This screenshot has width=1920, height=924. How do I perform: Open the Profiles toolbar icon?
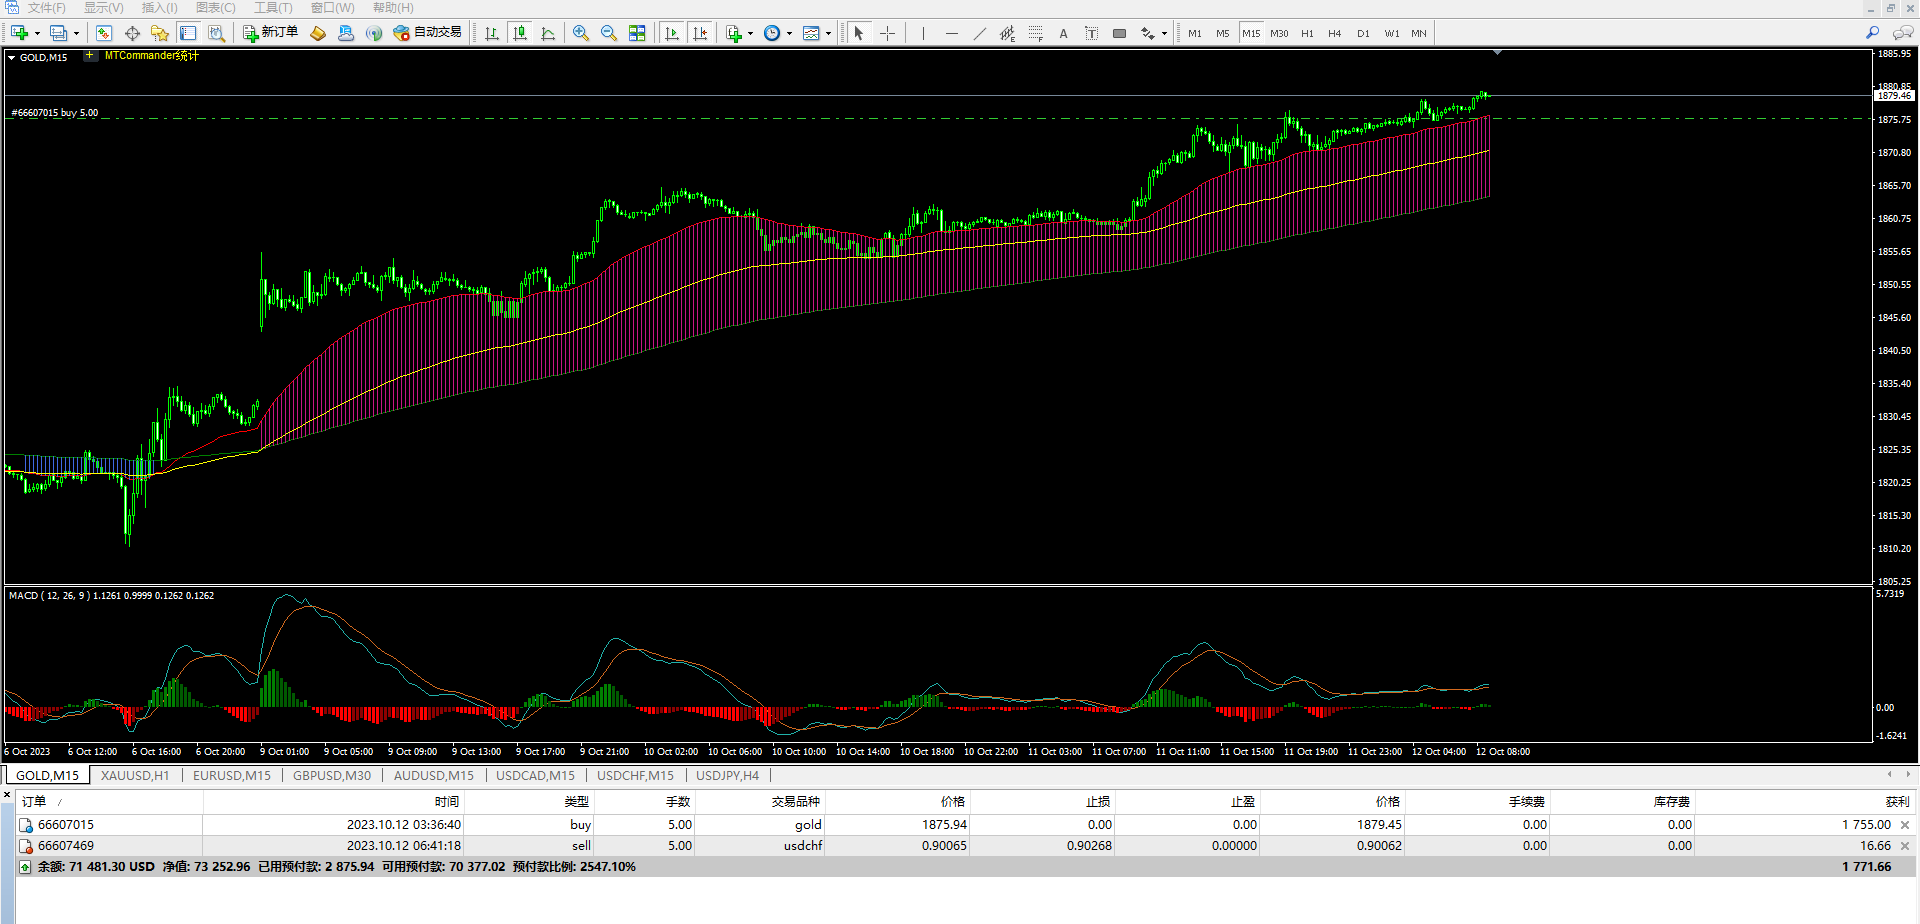point(58,33)
